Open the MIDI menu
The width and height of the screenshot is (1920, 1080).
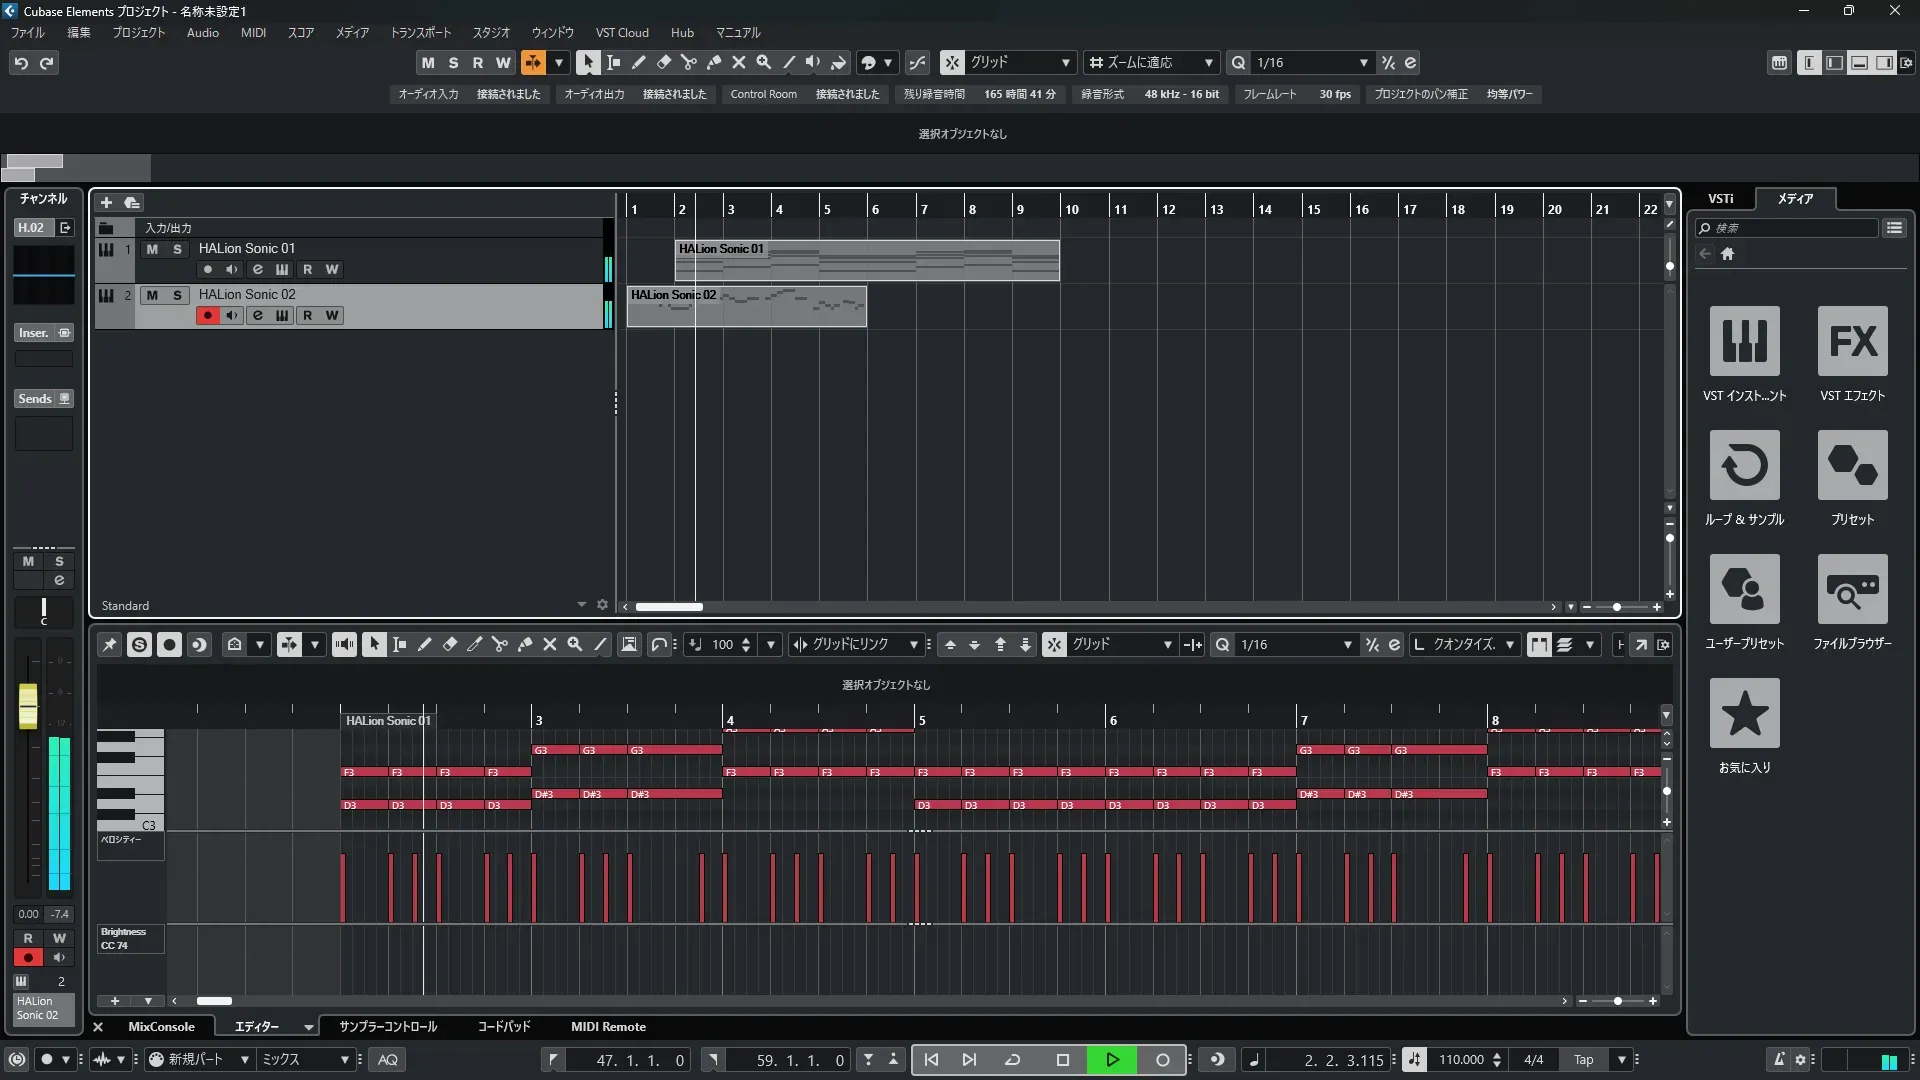tap(253, 33)
